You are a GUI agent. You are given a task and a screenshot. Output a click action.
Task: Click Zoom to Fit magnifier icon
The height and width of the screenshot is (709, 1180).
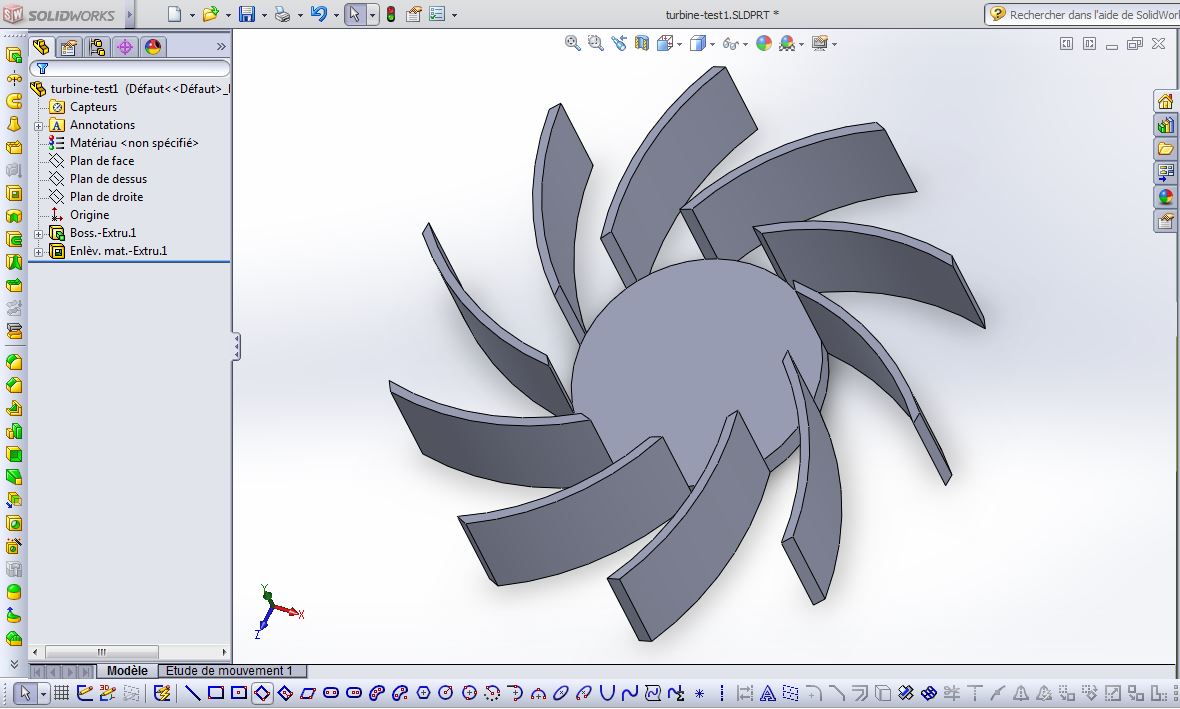pyautogui.click(x=573, y=44)
